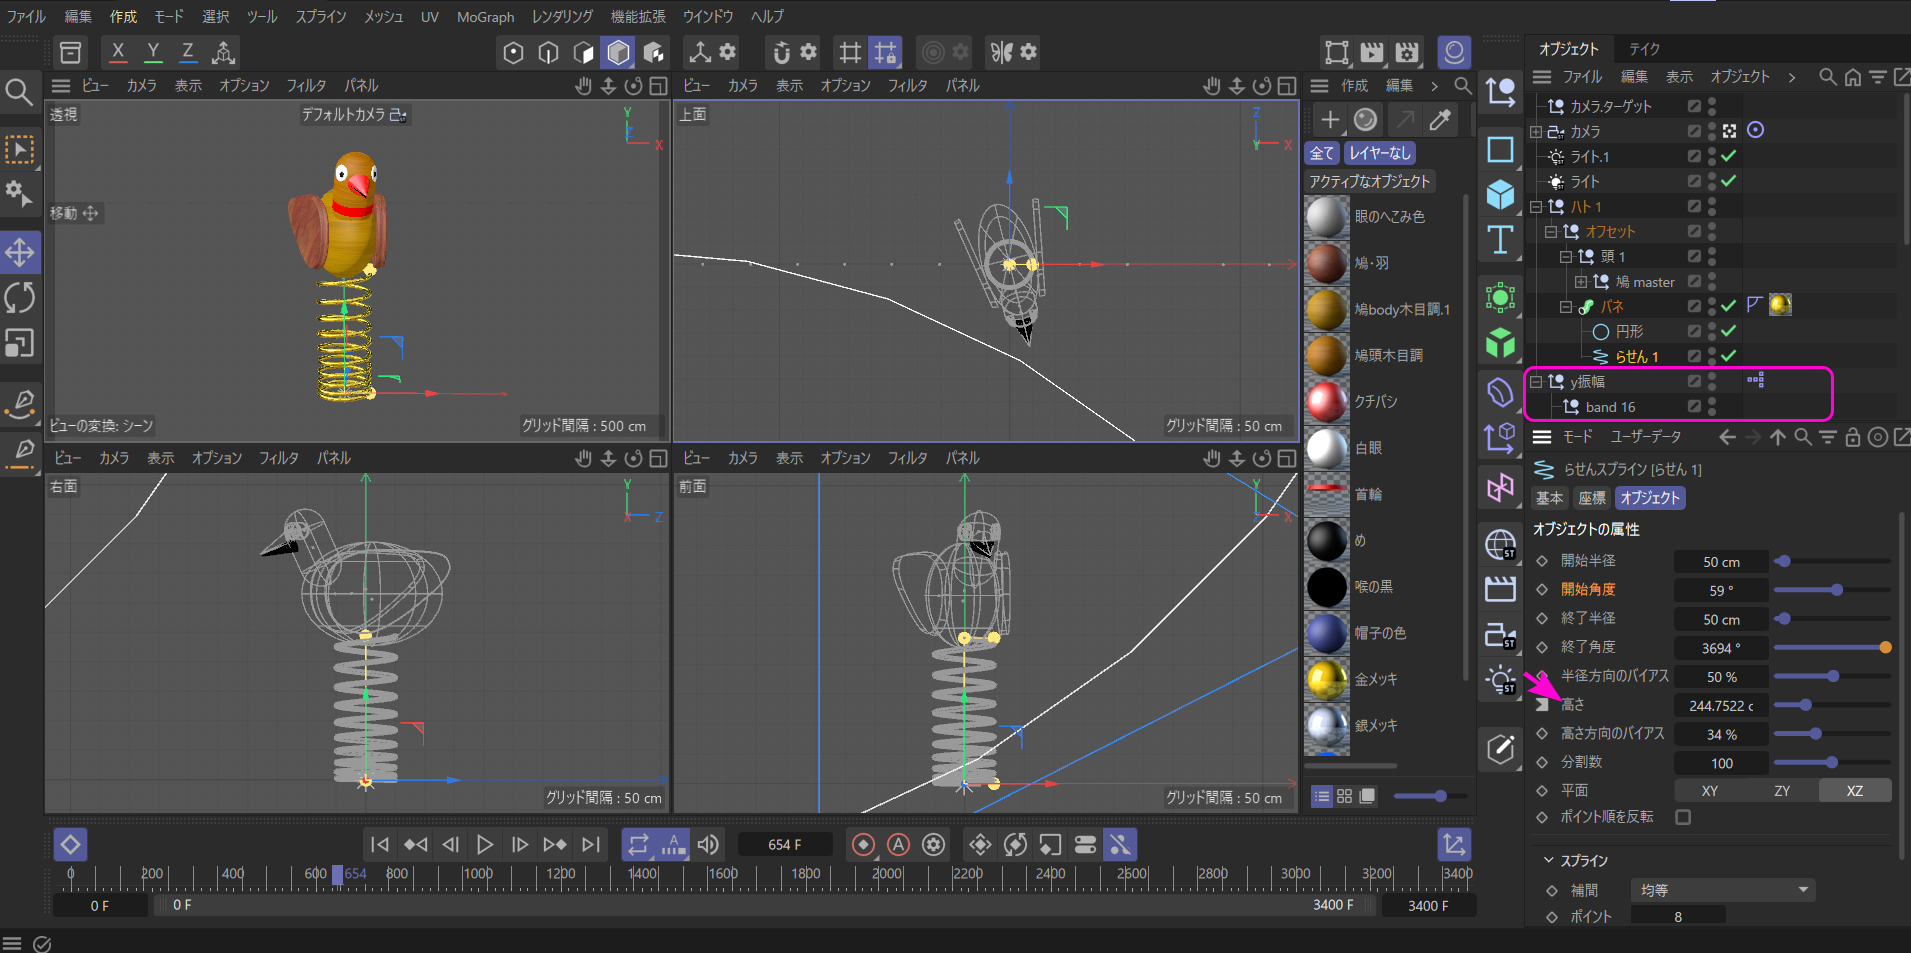Click the 終了角度 slider handle
This screenshot has width=1911, height=953.
coord(1885,648)
